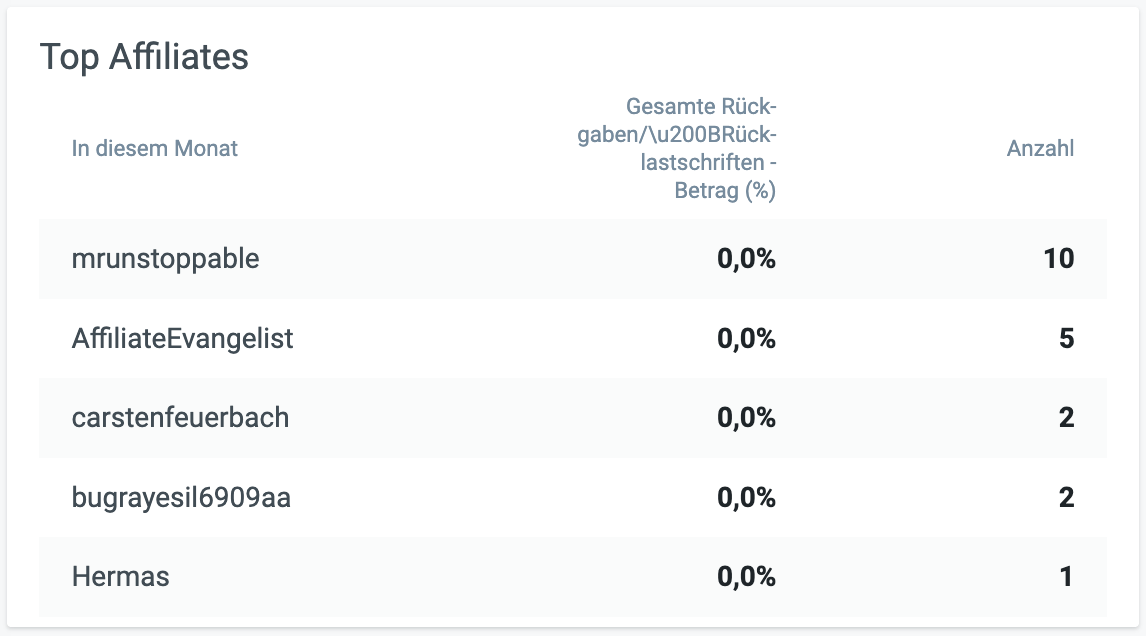Click the count 1 for Hermas
The image size is (1146, 636).
1066,577
